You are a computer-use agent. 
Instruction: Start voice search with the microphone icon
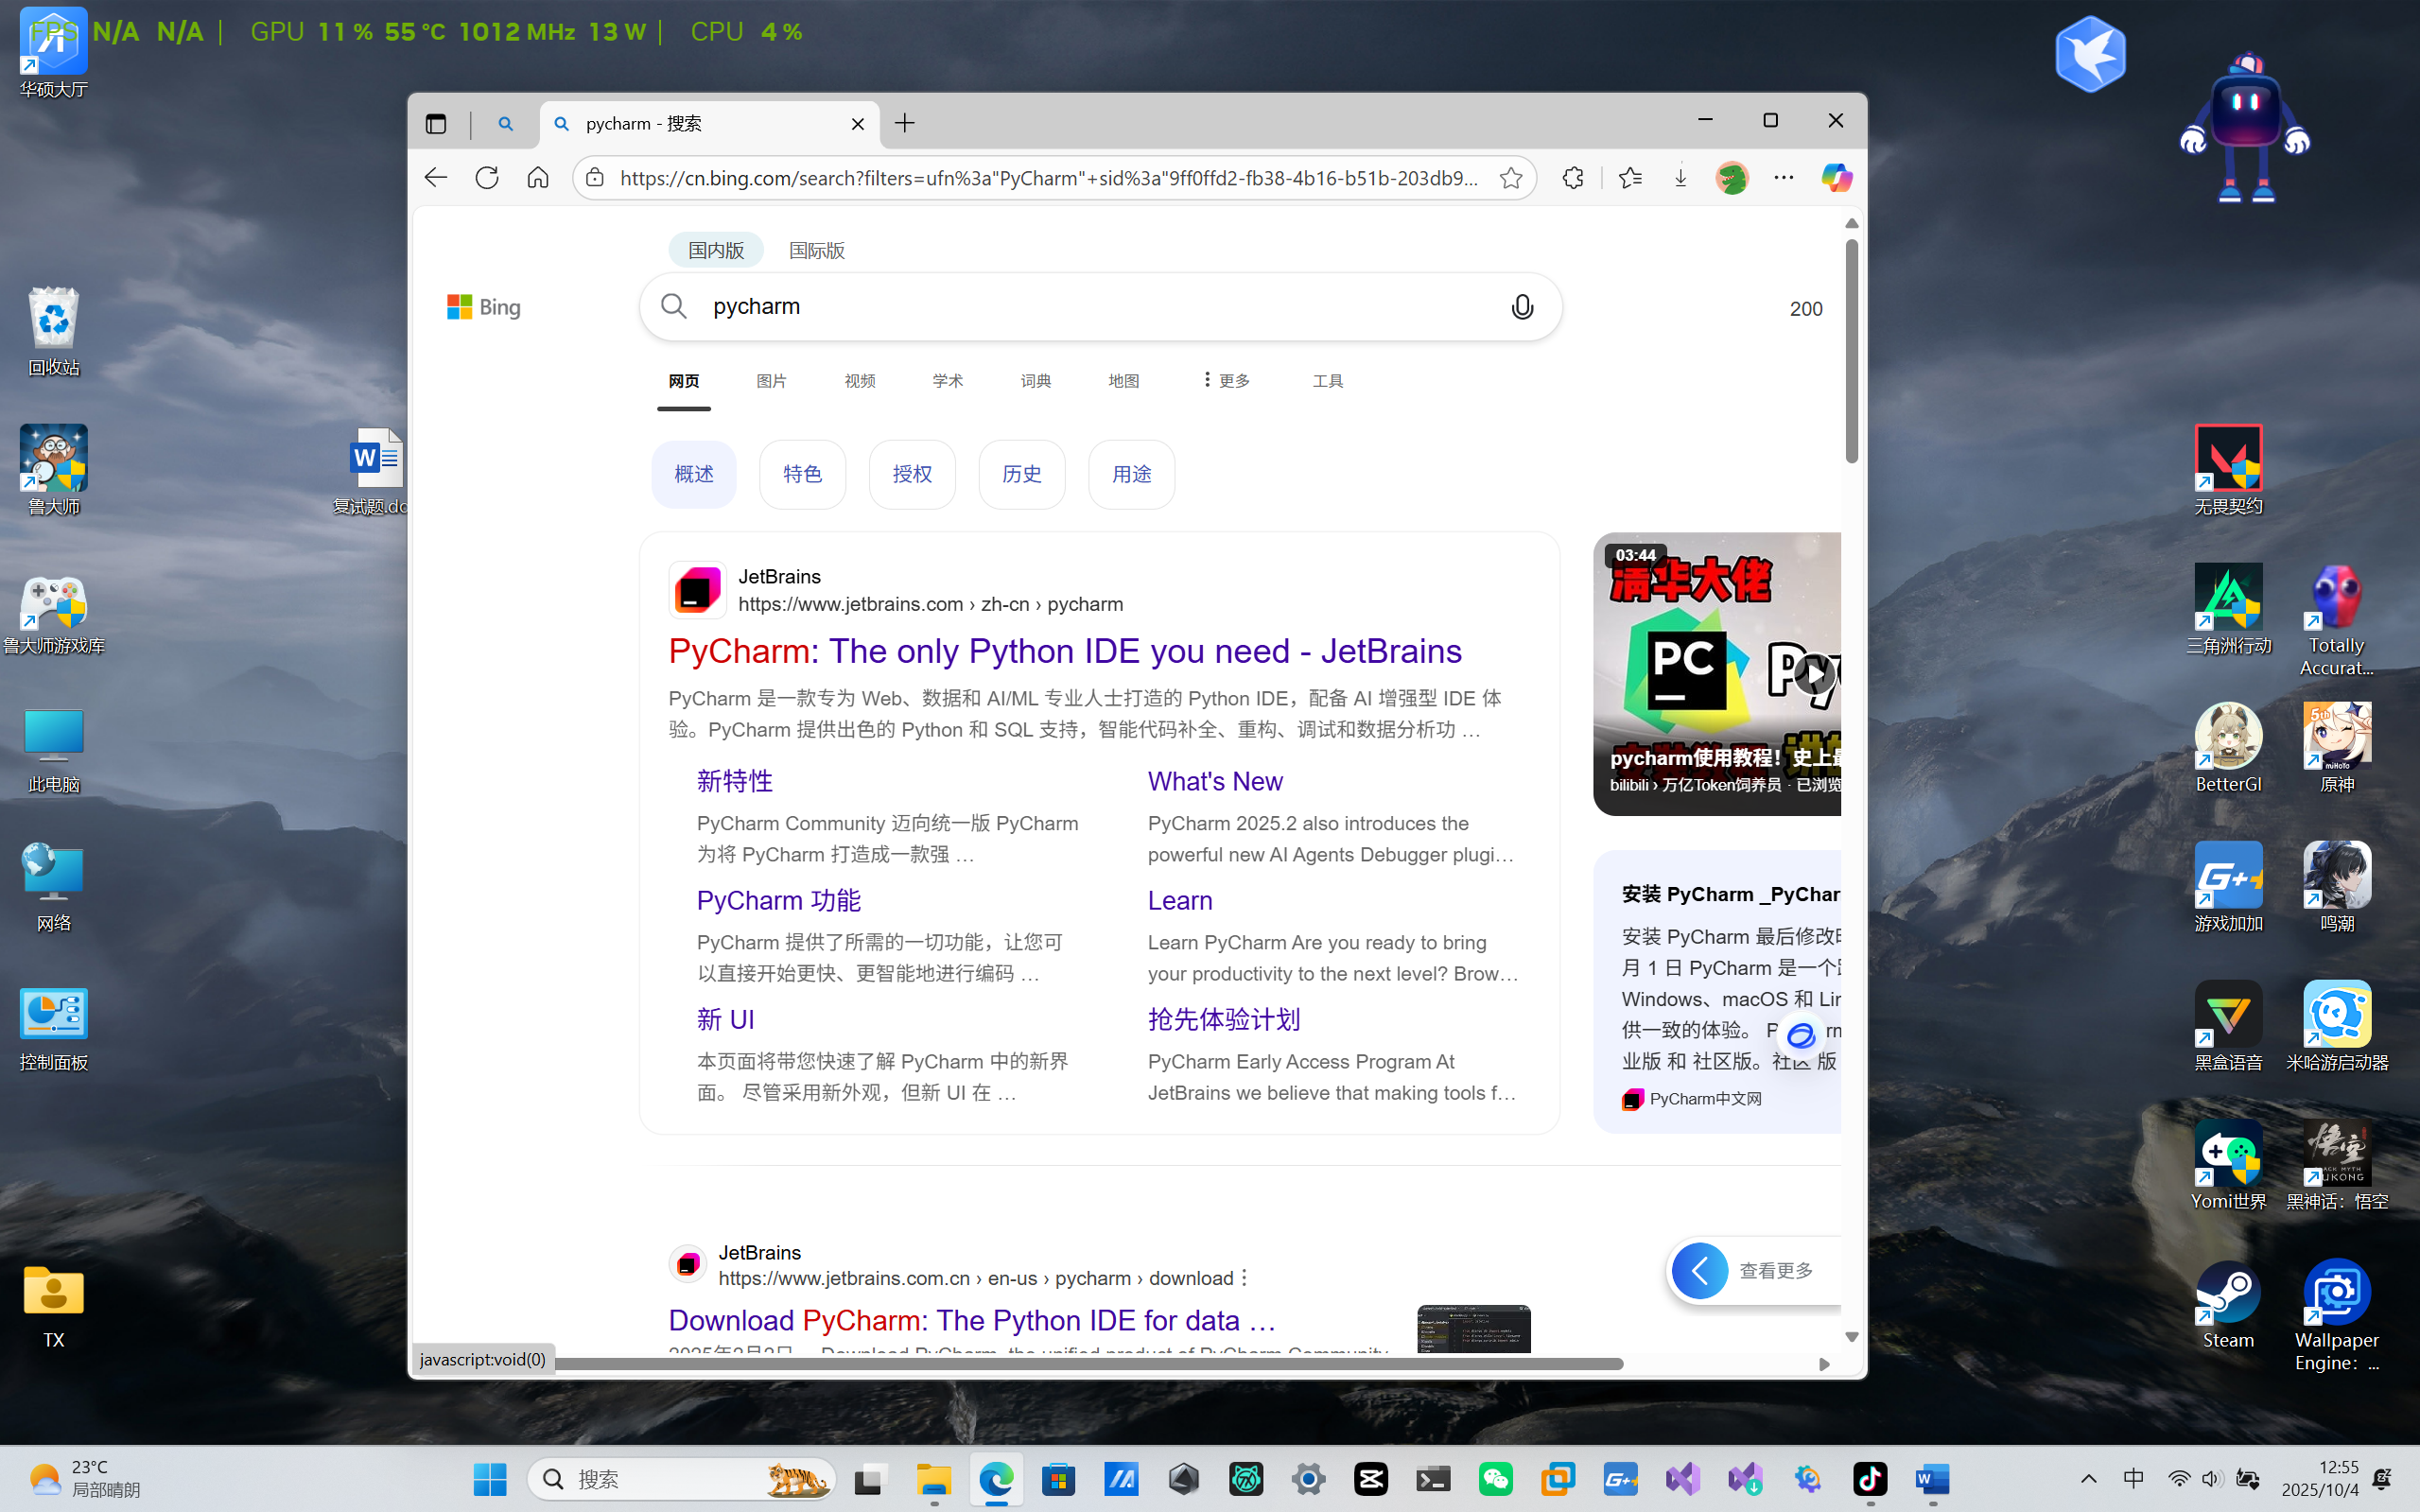click(x=1521, y=307)
